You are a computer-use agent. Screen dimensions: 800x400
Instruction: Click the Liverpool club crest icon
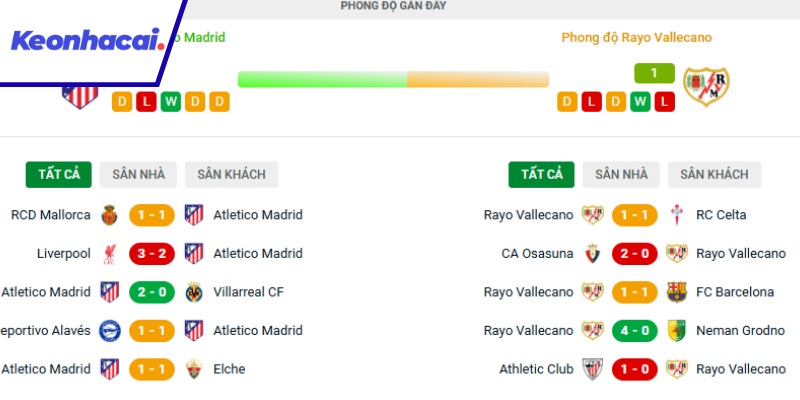click(x=110, y=254)
